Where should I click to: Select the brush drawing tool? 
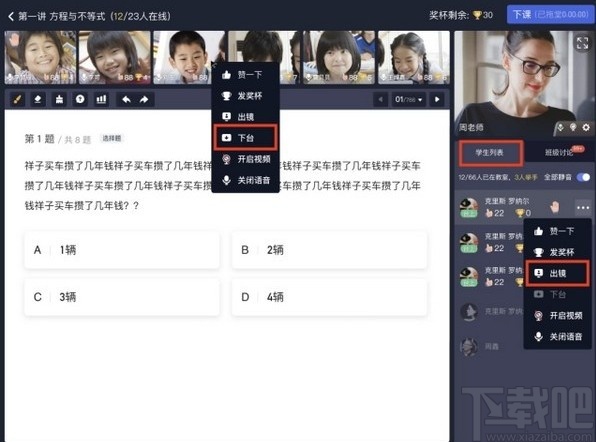17,100
